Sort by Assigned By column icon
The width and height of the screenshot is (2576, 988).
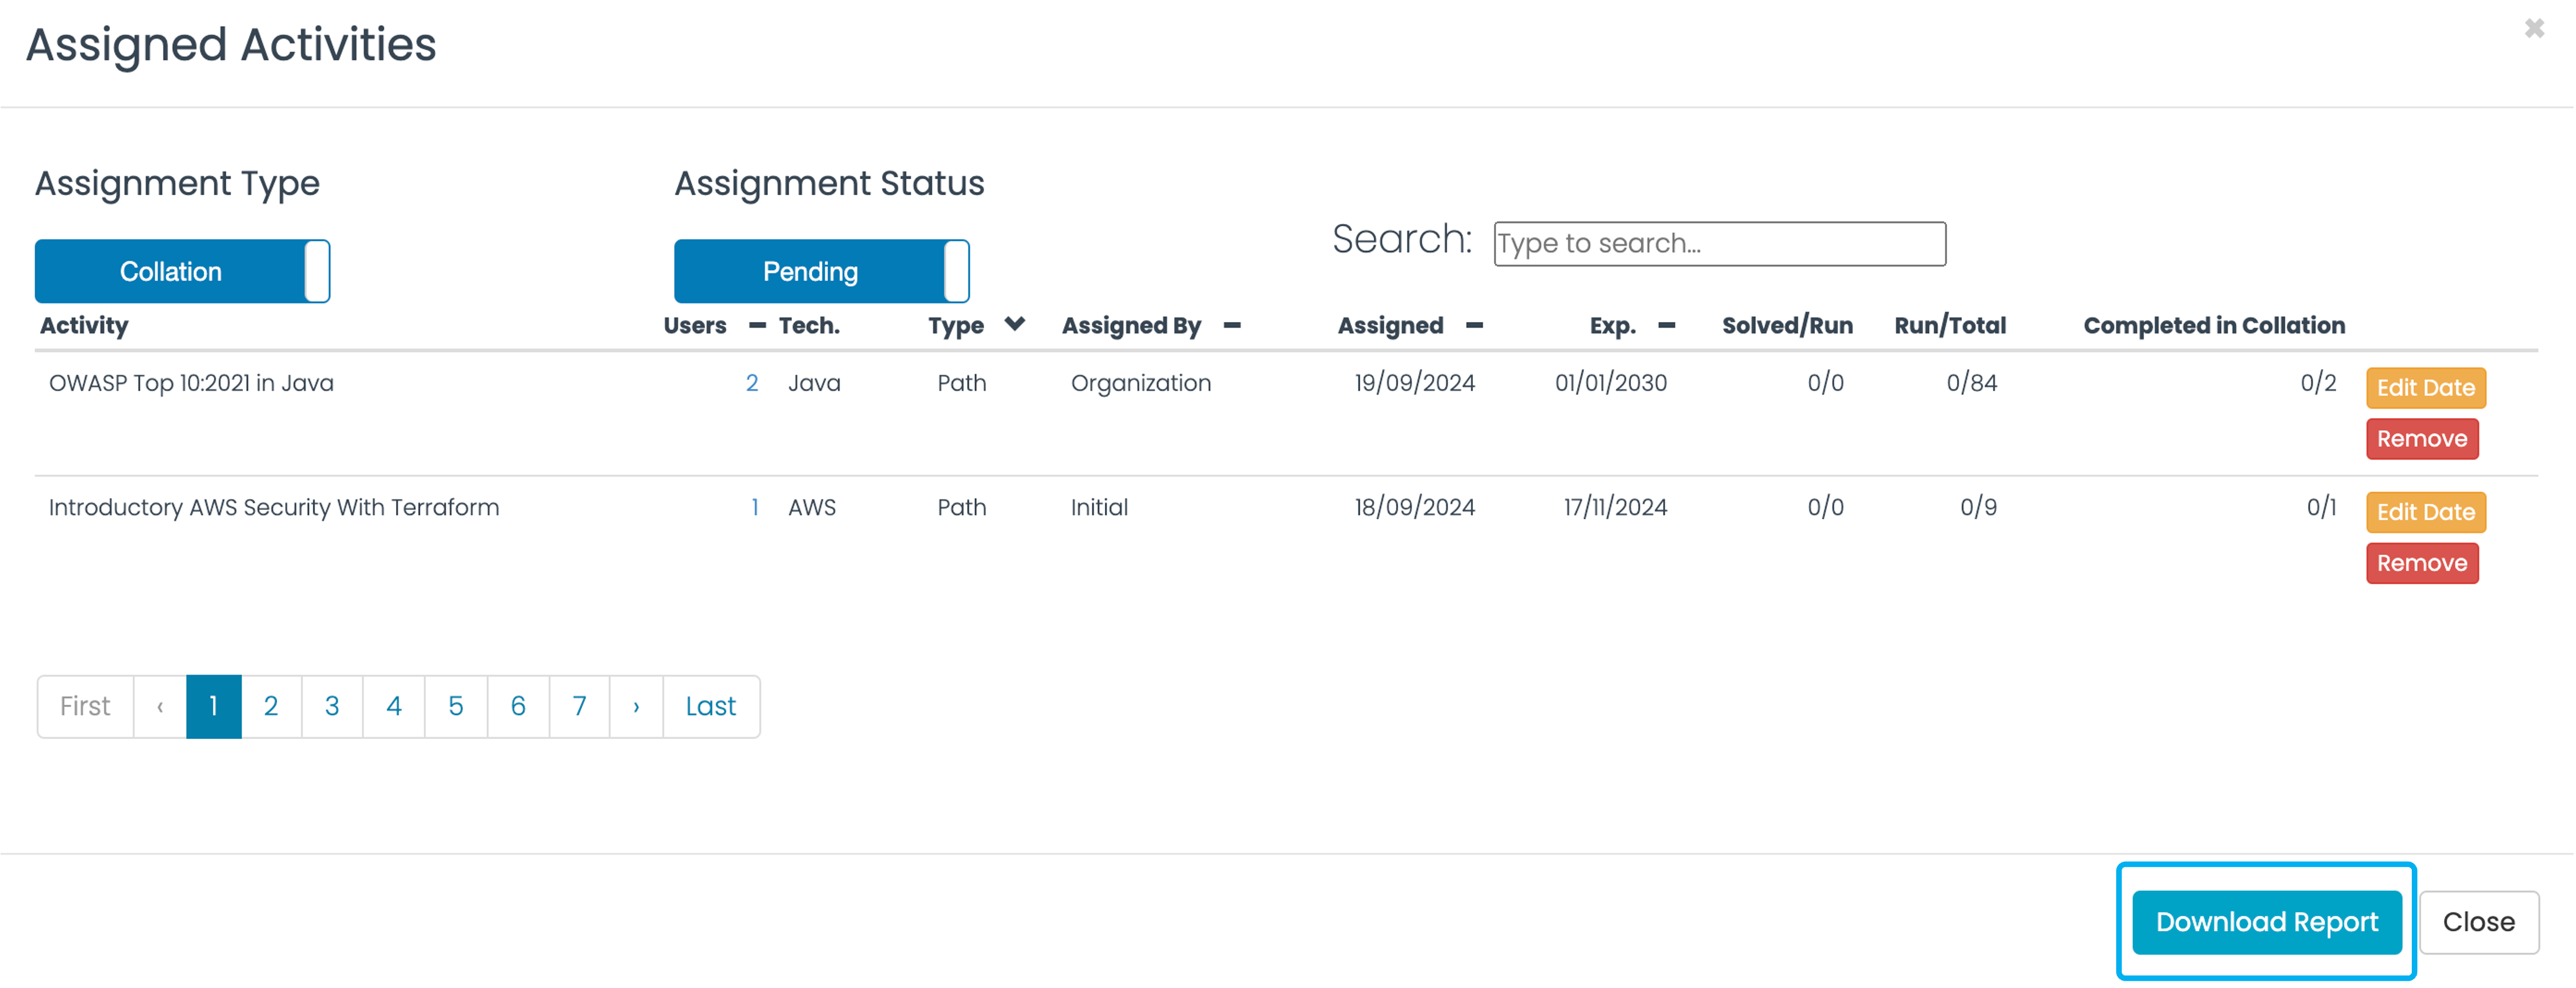(x=1232, y=325)
